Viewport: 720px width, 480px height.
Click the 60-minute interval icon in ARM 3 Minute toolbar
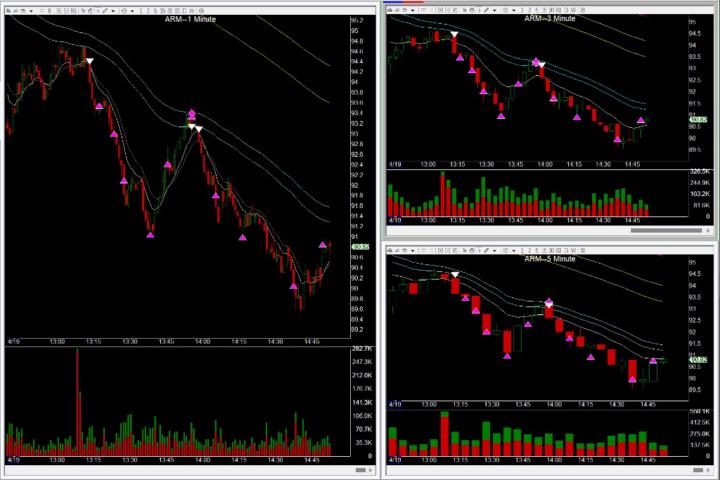(x=559, y=10)
